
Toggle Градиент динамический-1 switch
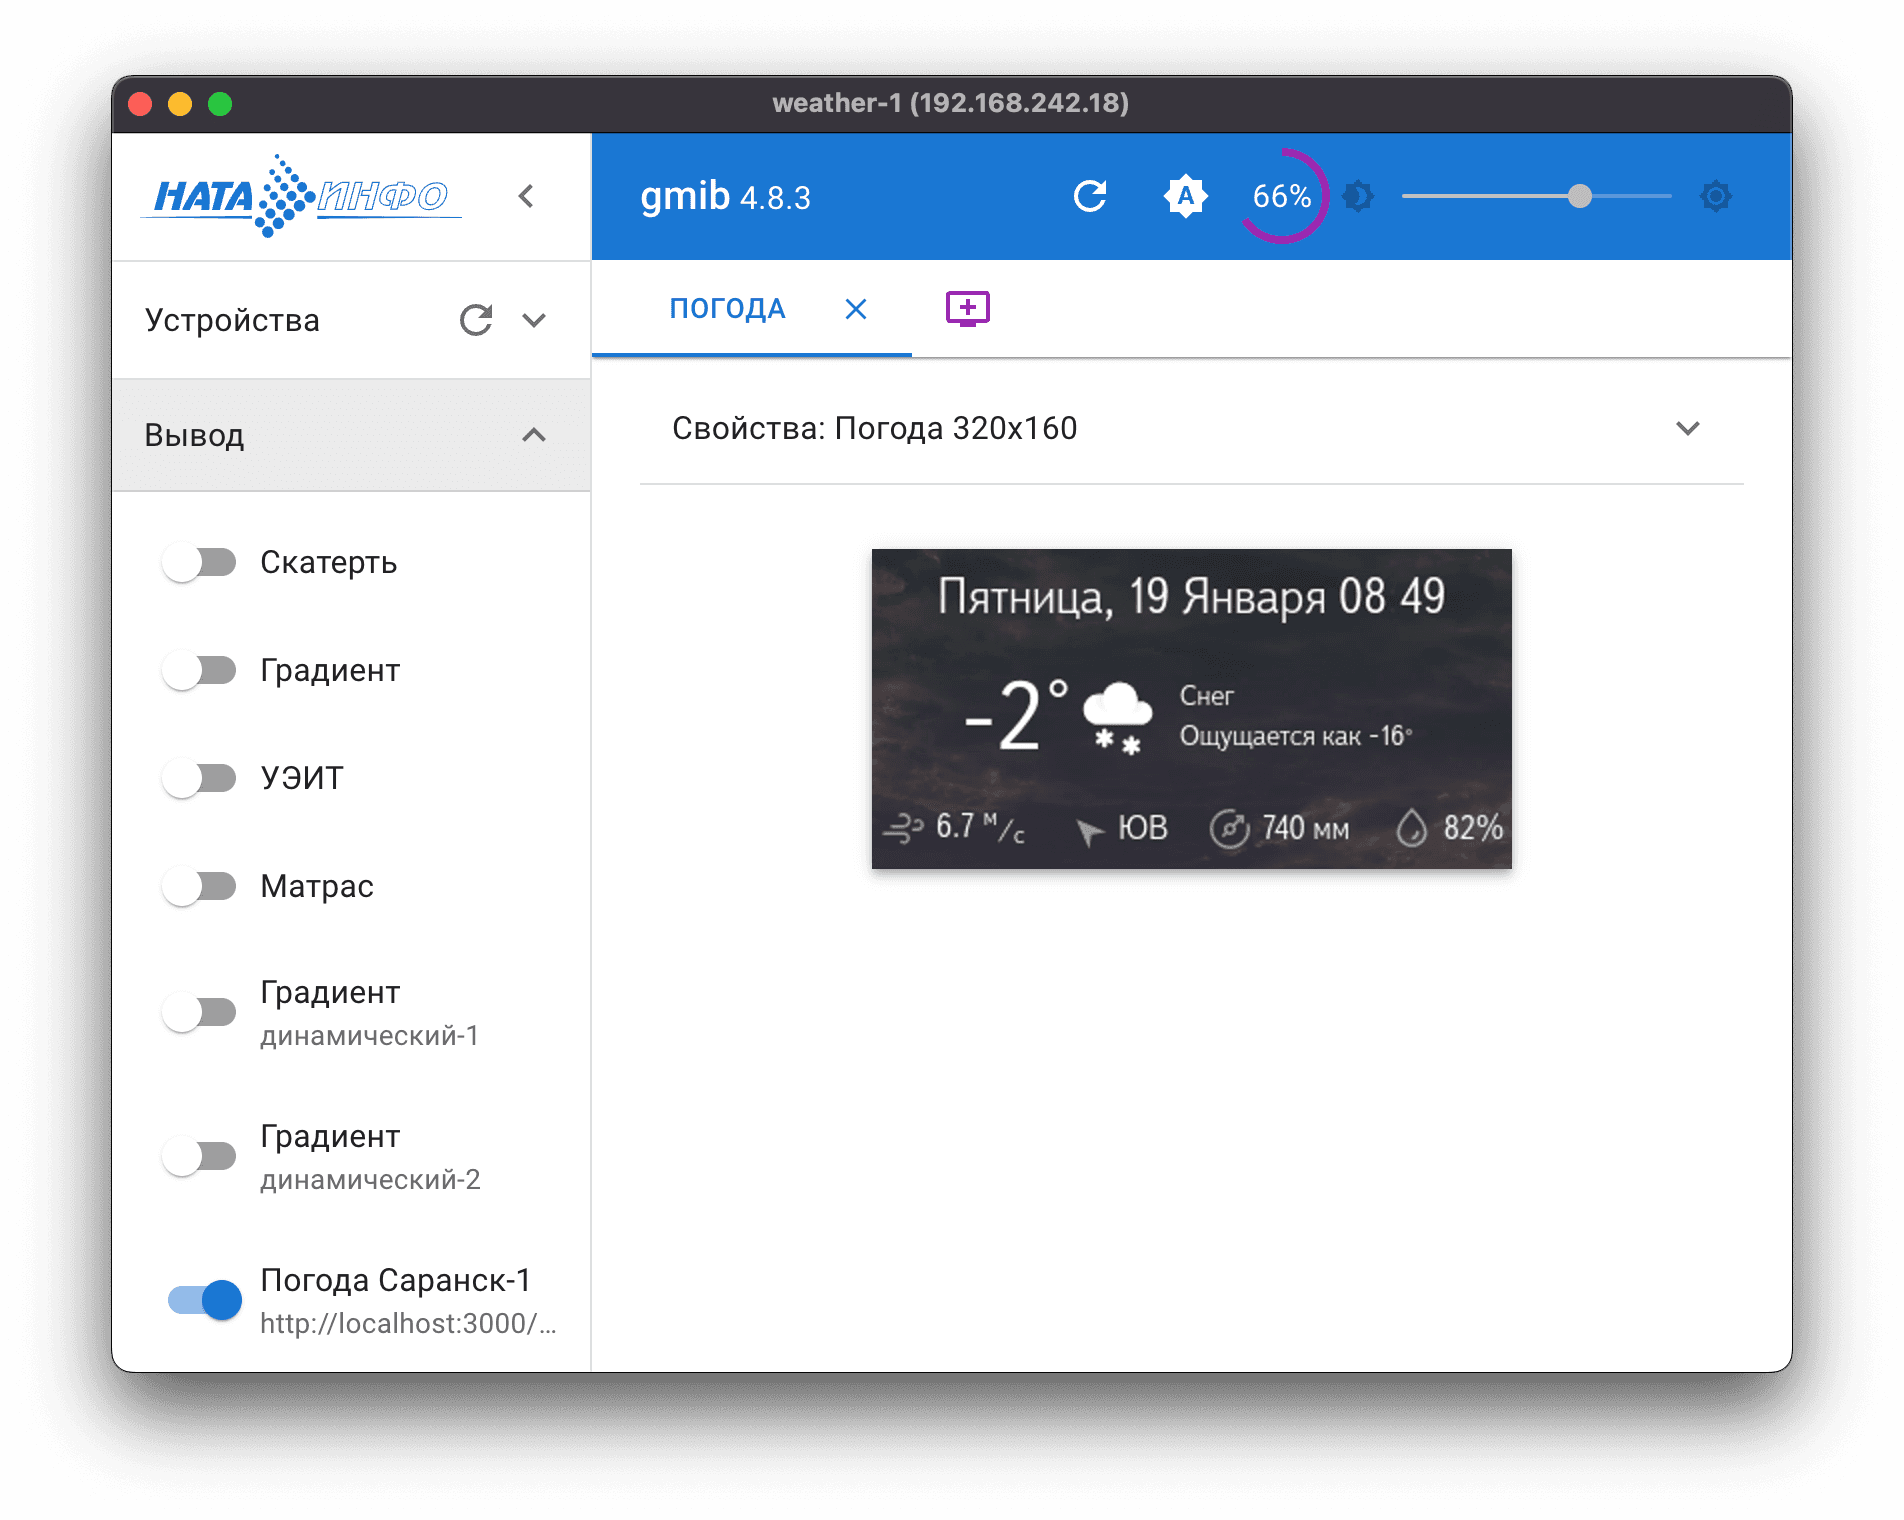click(x=199, y=1012)
